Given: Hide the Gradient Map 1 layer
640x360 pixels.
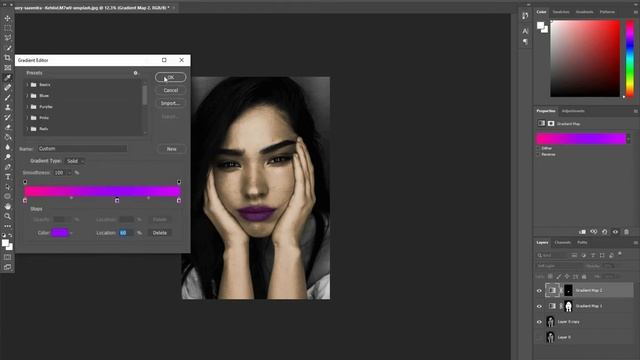Looking at the screenshot, I should coord(539,306).
